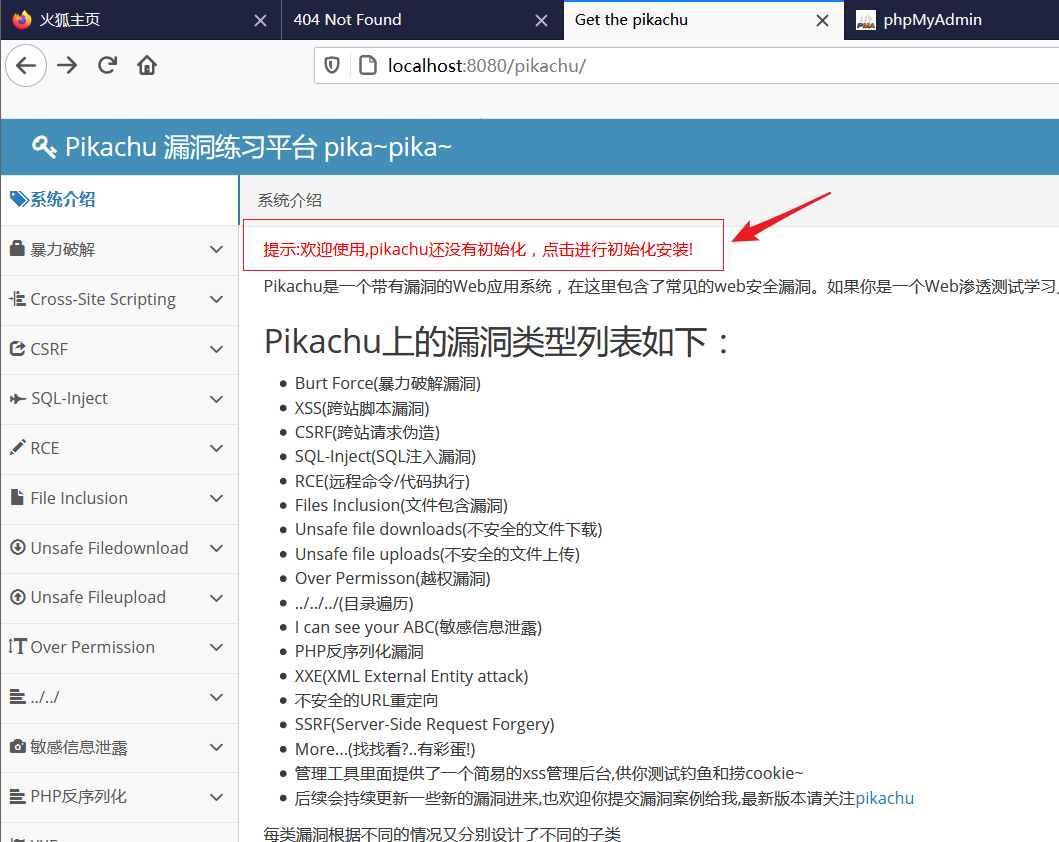This screenshot has height=842, width=1059.
Task: Click the align icon beside PHP反序列化
Action: [18, 797]
